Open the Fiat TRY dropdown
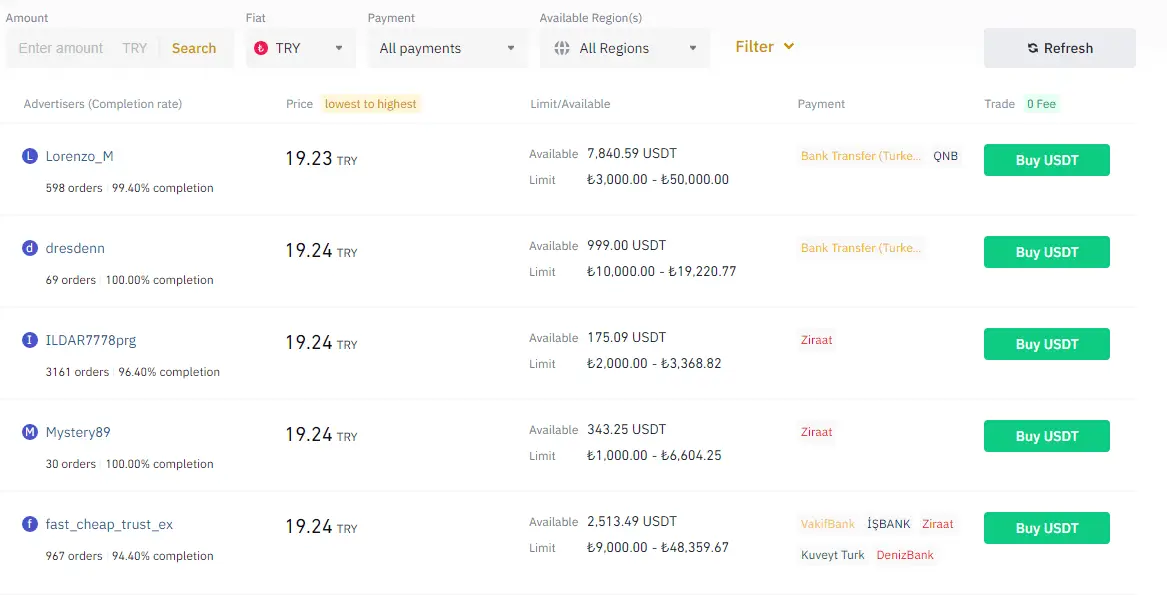The image size is (1167, 595). pyautogui.click(x=298, y=48)
